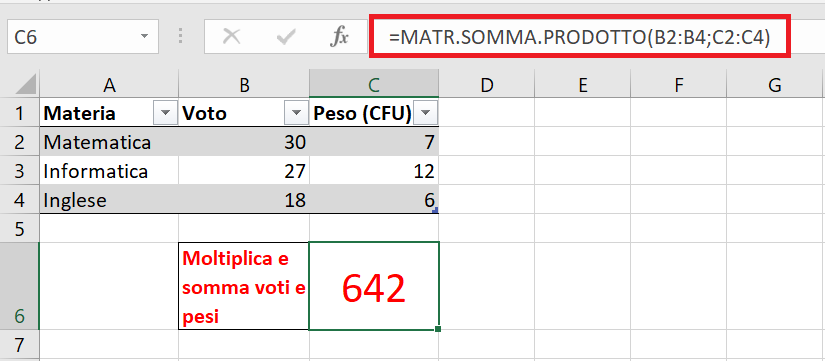This screenshot has width=825, height=361.
Task: Open the Voto column filter dropdown
Action: (x=297, y=113)
